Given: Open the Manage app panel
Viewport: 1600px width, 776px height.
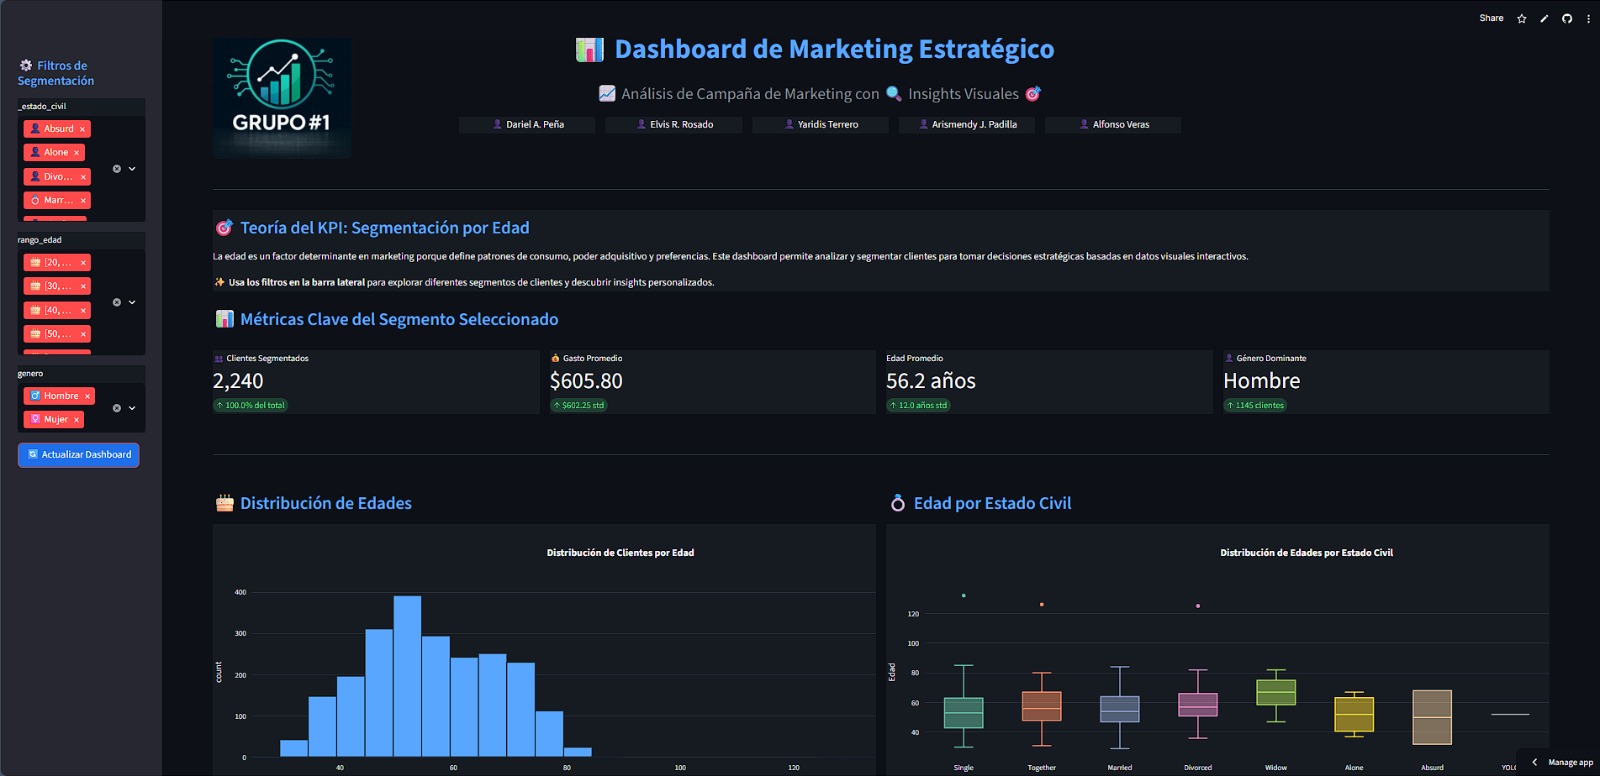Looking at the screenshot, I should pos(1563,762).
